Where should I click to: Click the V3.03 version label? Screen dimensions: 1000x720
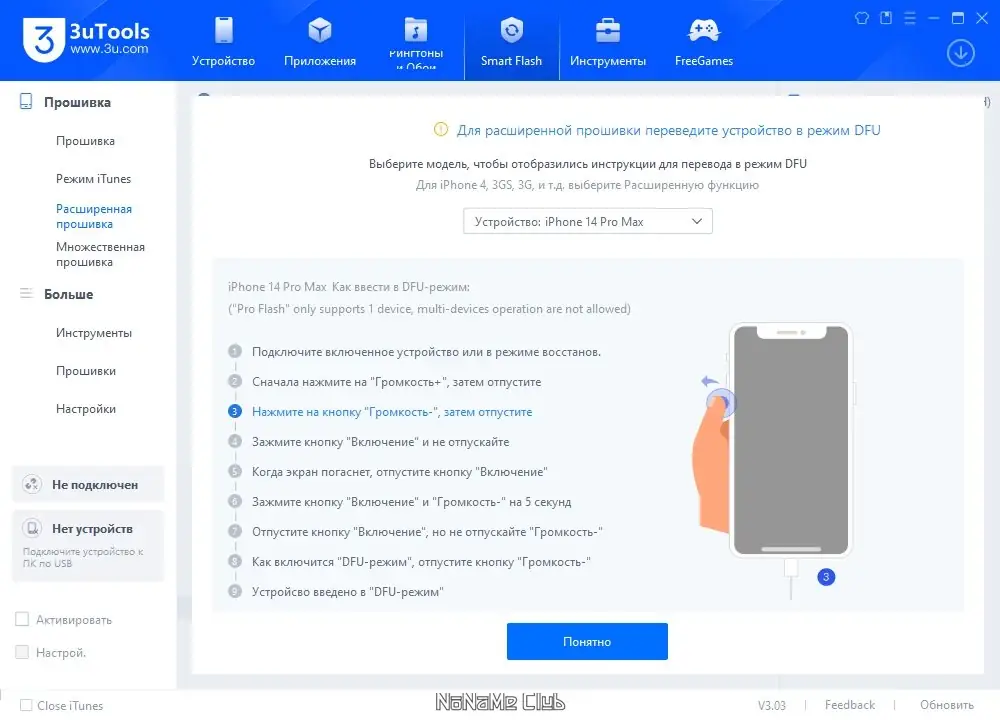pyautogui.click(x=772, y=705)
